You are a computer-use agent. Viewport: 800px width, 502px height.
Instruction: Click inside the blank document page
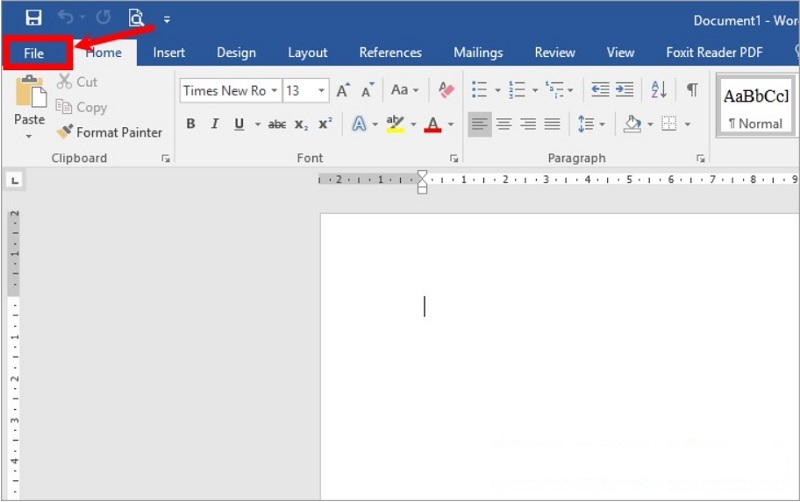pyautogui.click(x=560, y=350)
